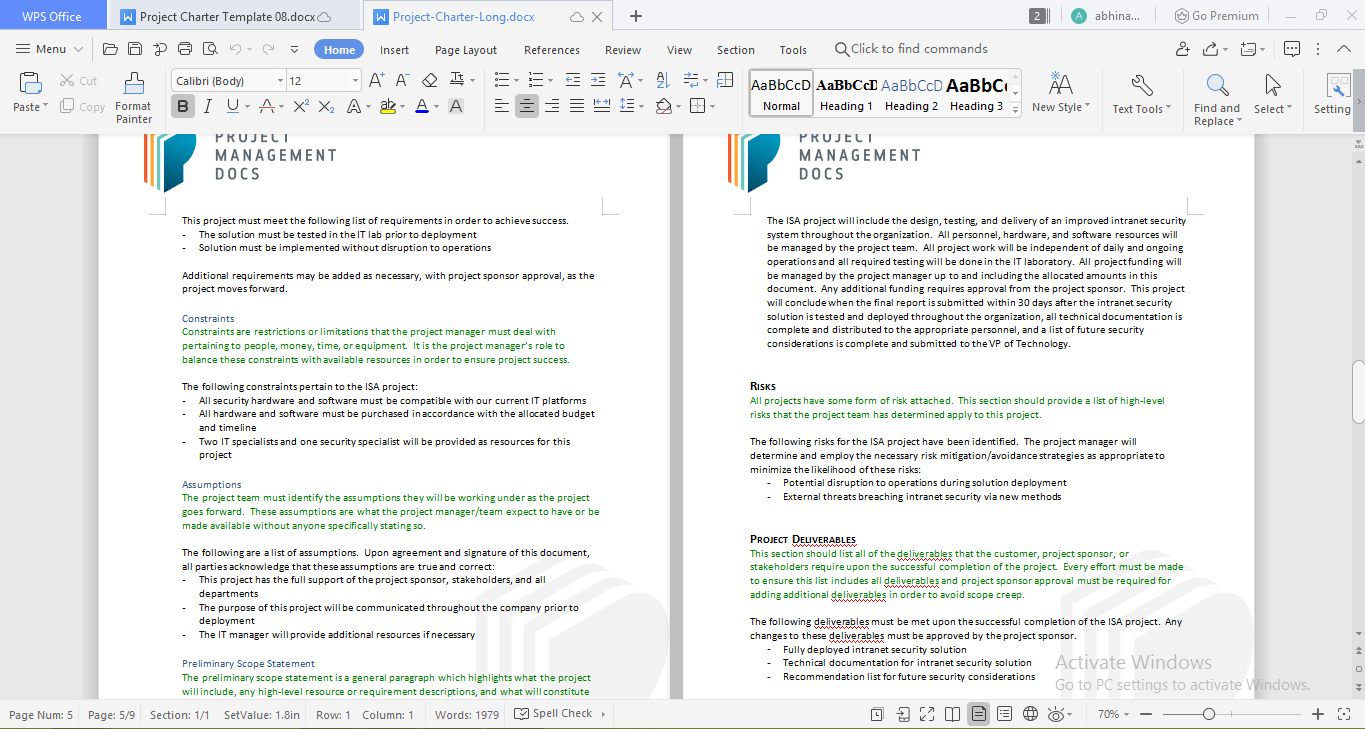Set Center paragraph alignment

tap(527, 106)
